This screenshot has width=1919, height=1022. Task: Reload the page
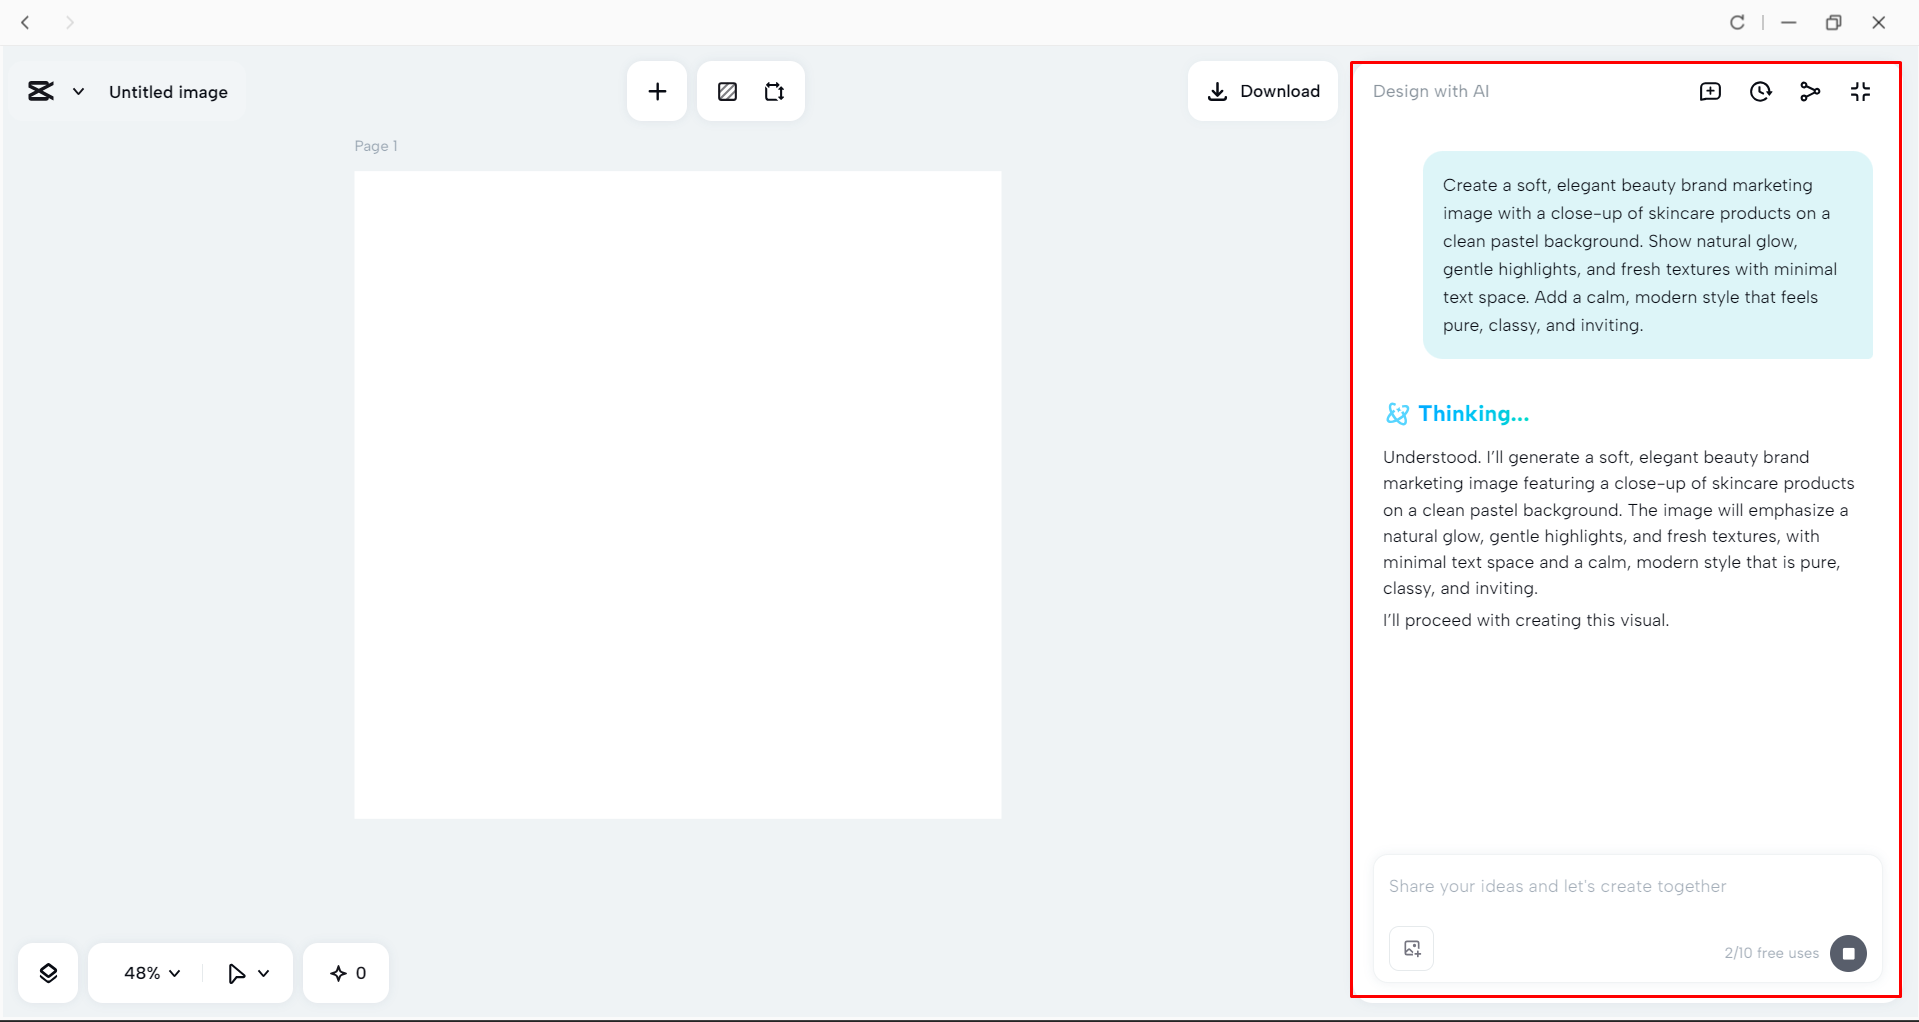coord(1738,22)
